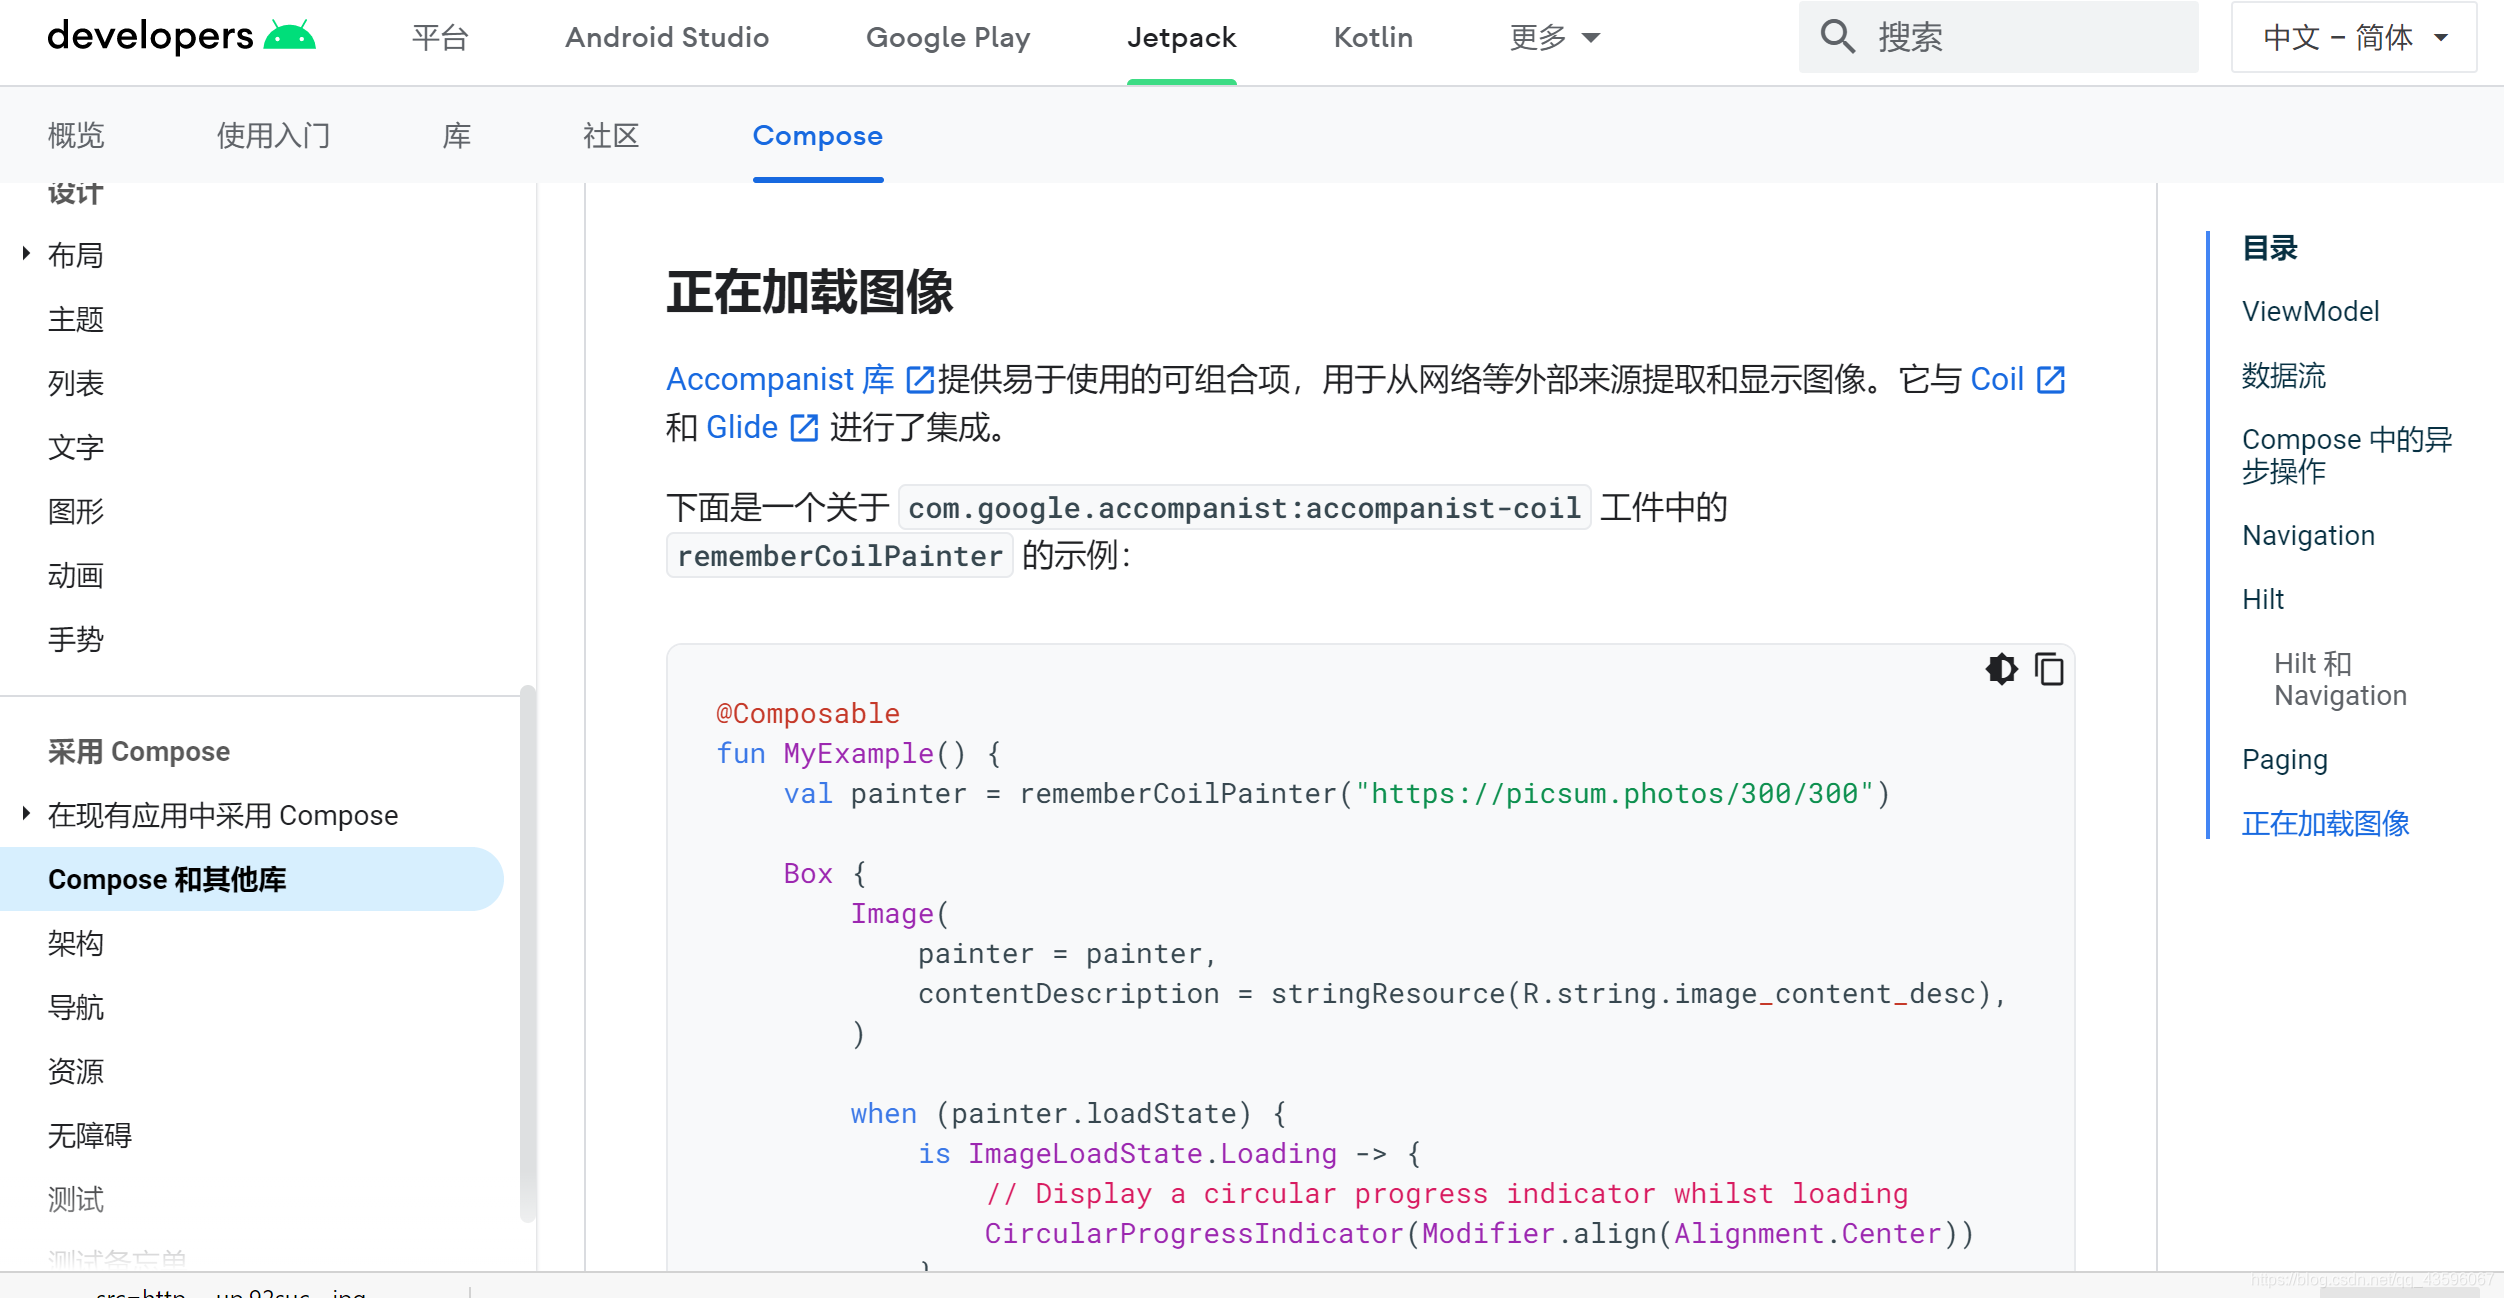
Task: Click the 正在加载图像 page heading
Action: 809,292
